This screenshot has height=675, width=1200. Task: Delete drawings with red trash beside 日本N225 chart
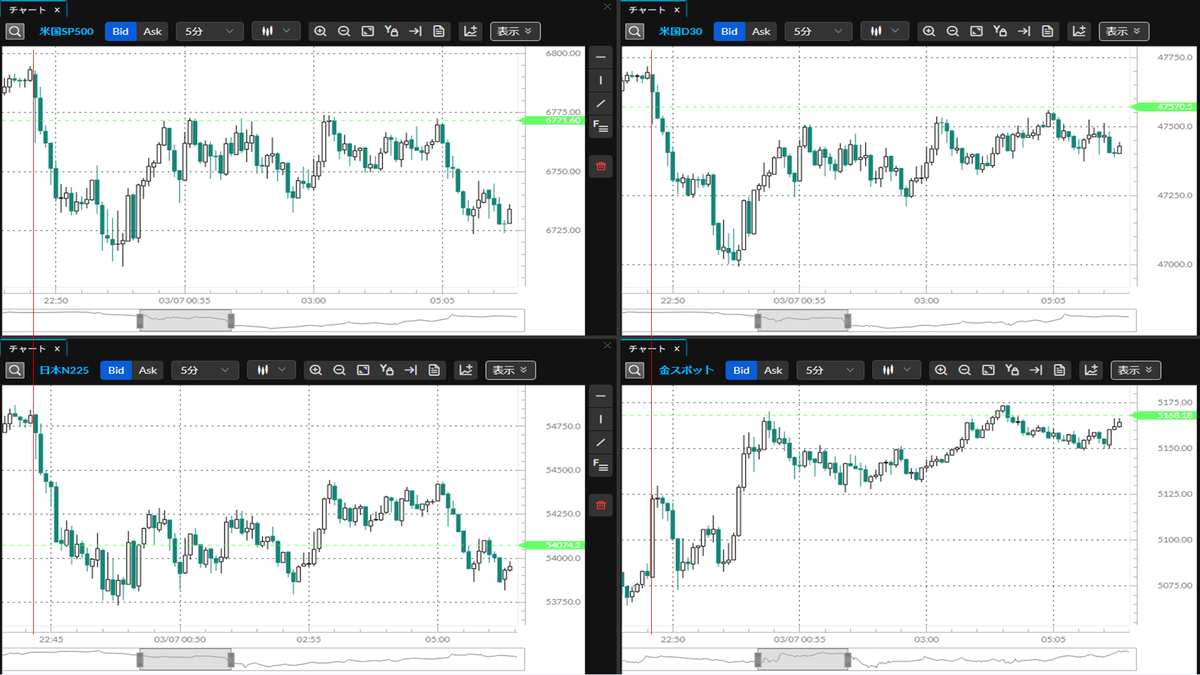tap(601, 505)
